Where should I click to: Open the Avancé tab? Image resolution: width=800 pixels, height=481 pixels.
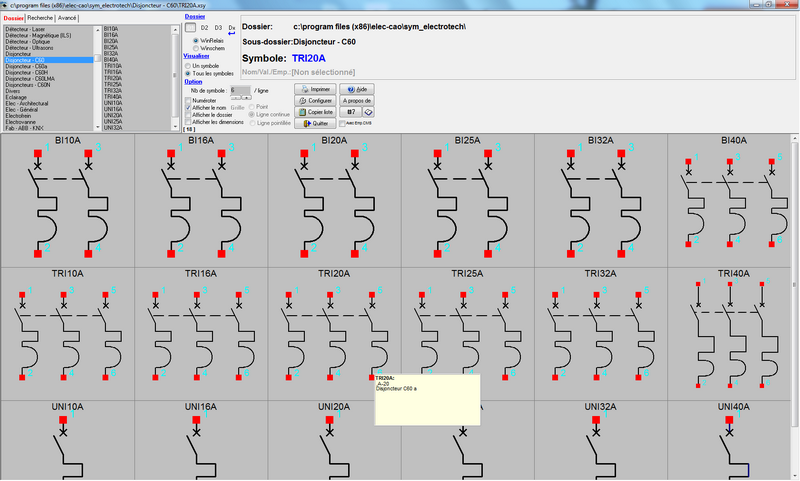tap(67, 18)
